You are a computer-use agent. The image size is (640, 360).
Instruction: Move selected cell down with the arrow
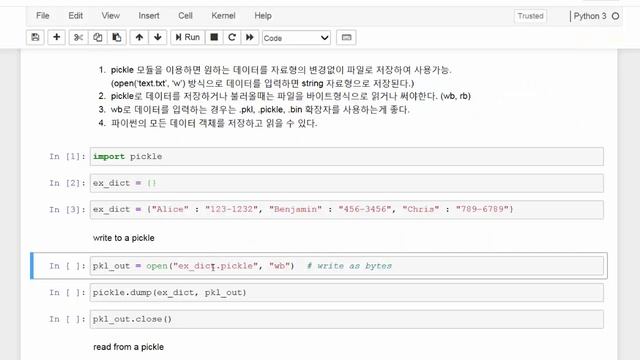pyautogui.click(x=158, y=38)
